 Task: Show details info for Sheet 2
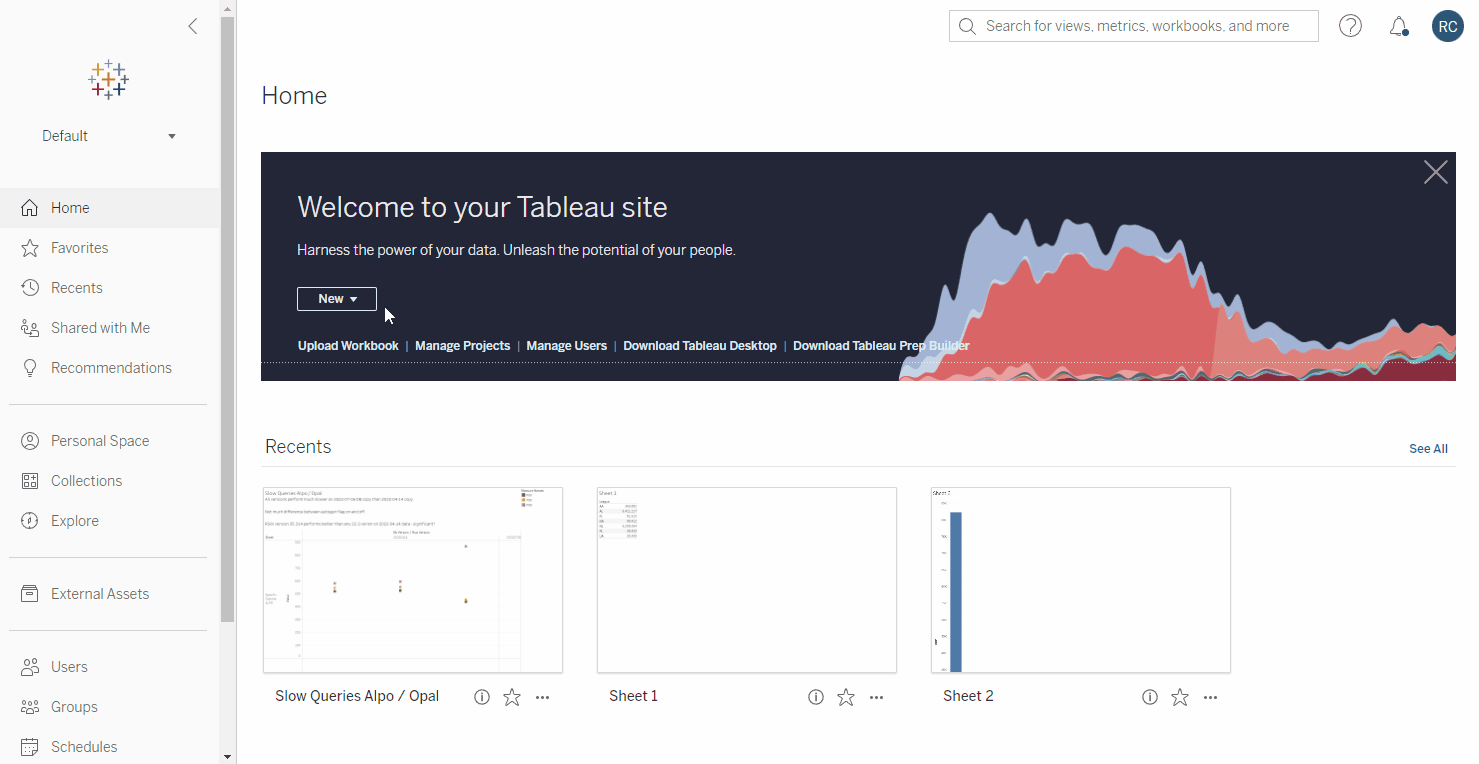1150,697
